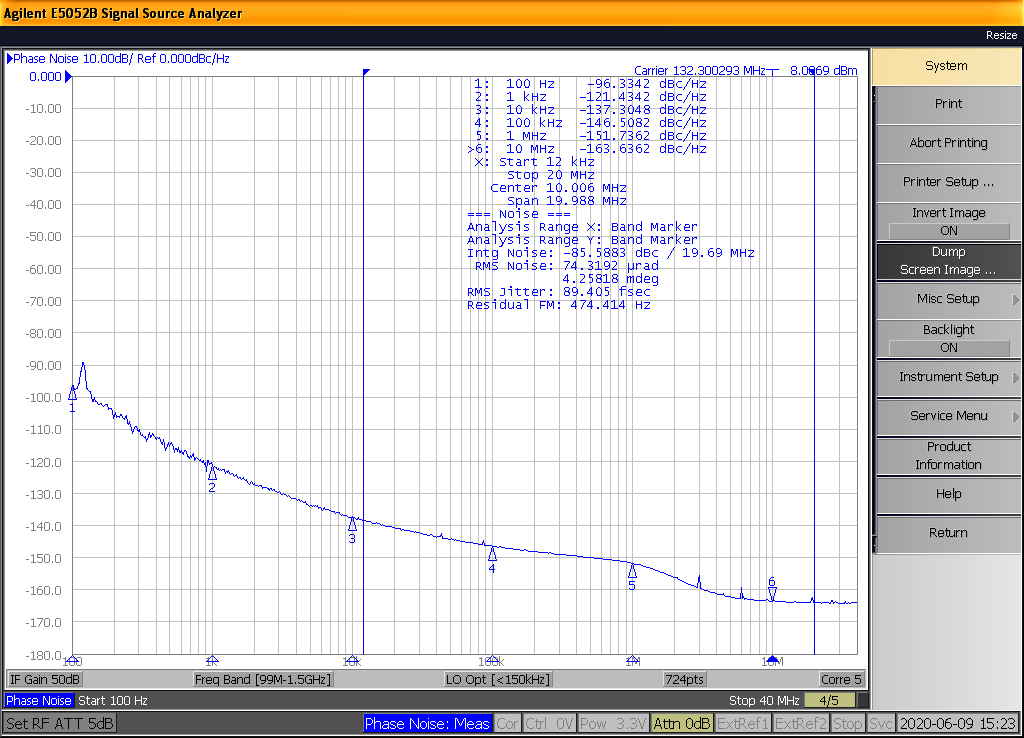Select active marker 6 at 10 MHz
Viewport: 1024px width, 738px height.
[x=773, y=594]
